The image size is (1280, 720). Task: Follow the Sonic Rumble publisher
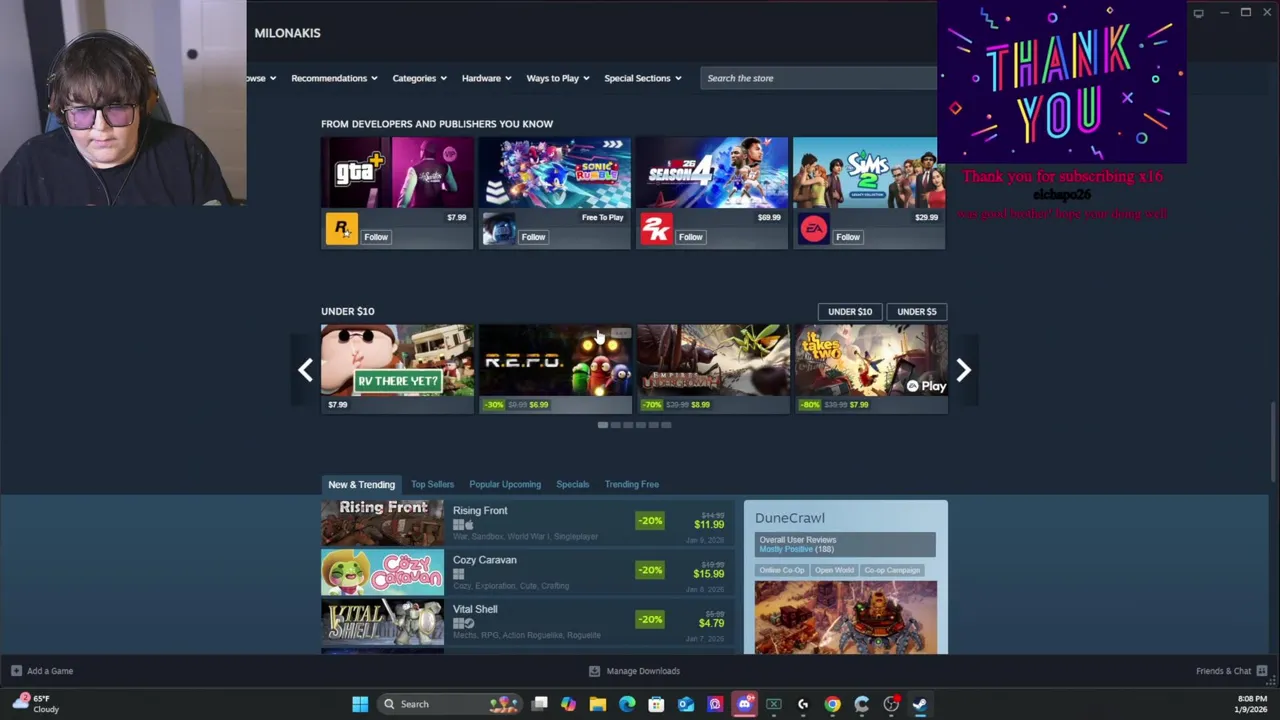tap(533, 237)
